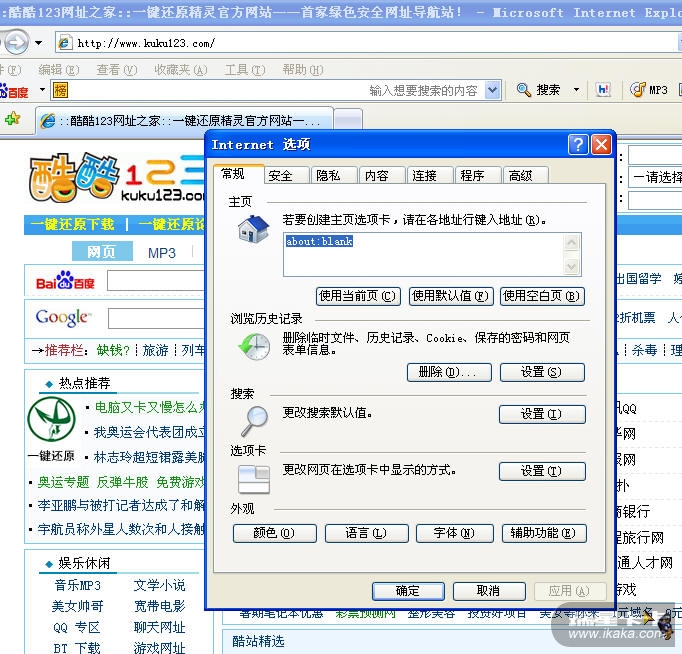Click the homepage box scroll up arrow
The height and width of the screenshot is (654, 682).
572,243
